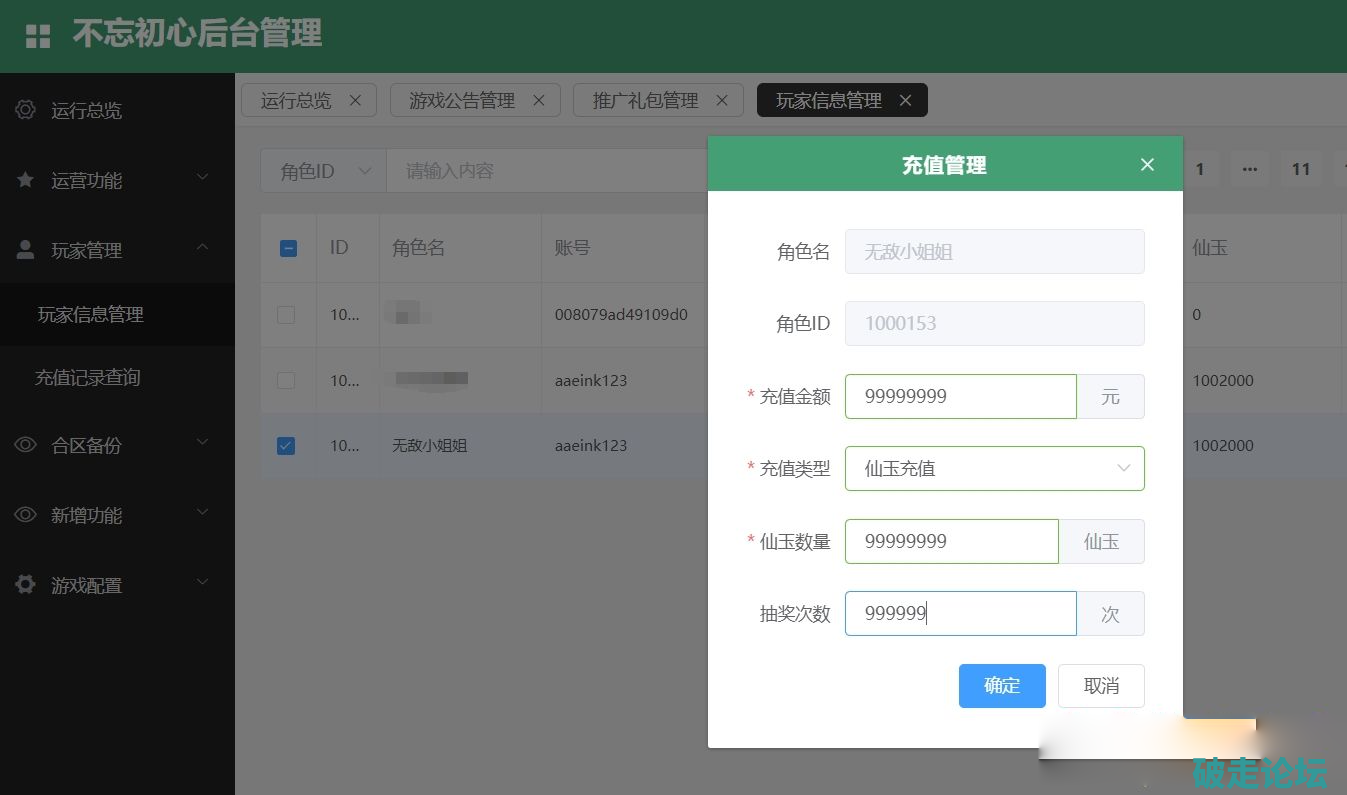This screenshot has height=795, width=1347.
Task: Close the 充值管理 dialog with X
Action: tap(1147, 165)
